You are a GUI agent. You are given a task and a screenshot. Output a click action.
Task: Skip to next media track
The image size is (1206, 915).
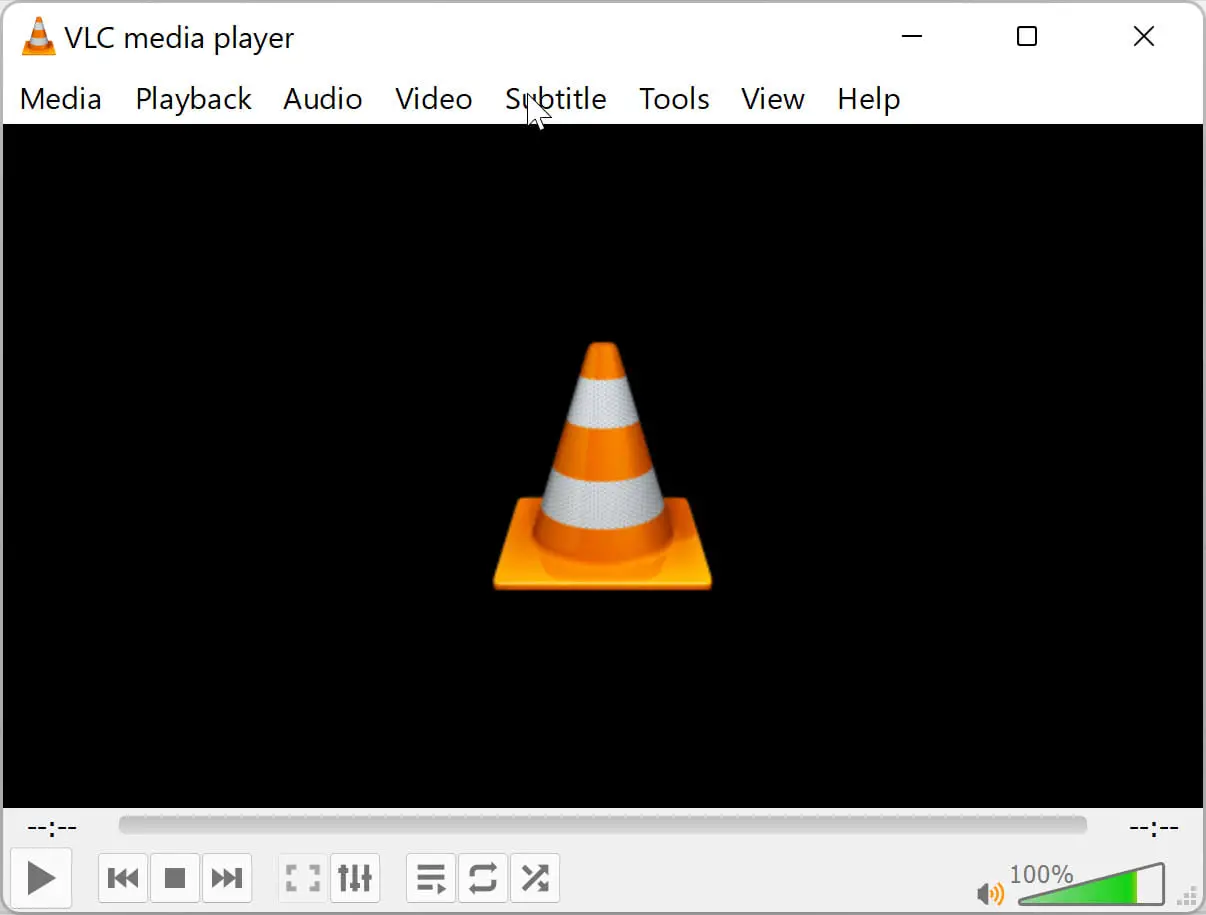pos(227,879)
